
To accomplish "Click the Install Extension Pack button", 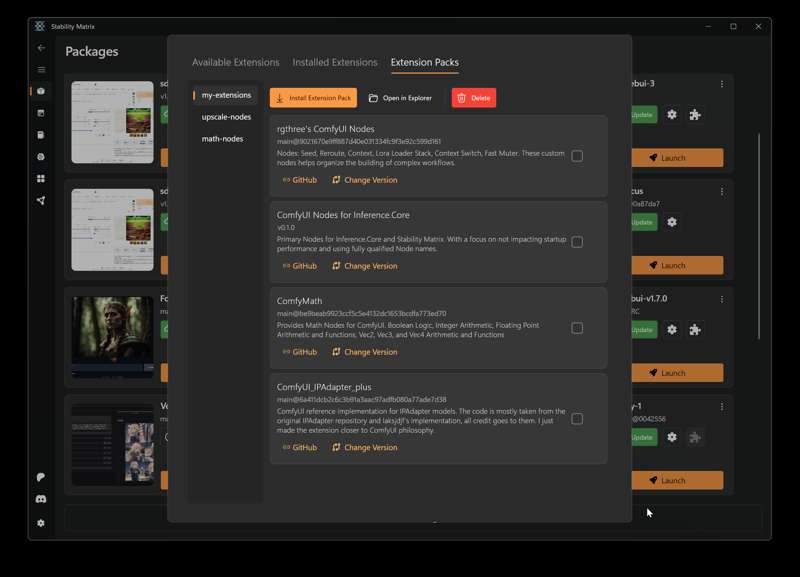I will (x=313, y=98).
